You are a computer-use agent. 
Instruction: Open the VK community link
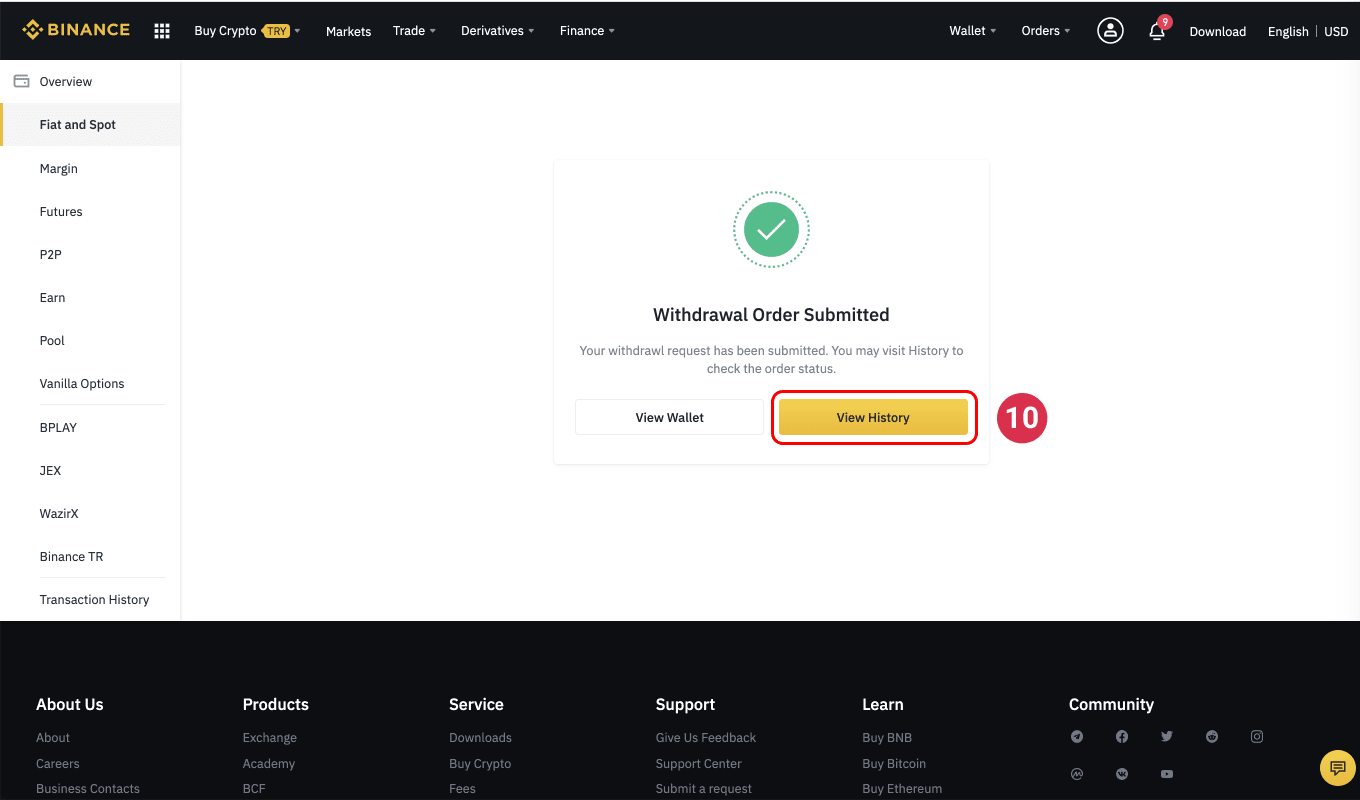(1122, 774)
